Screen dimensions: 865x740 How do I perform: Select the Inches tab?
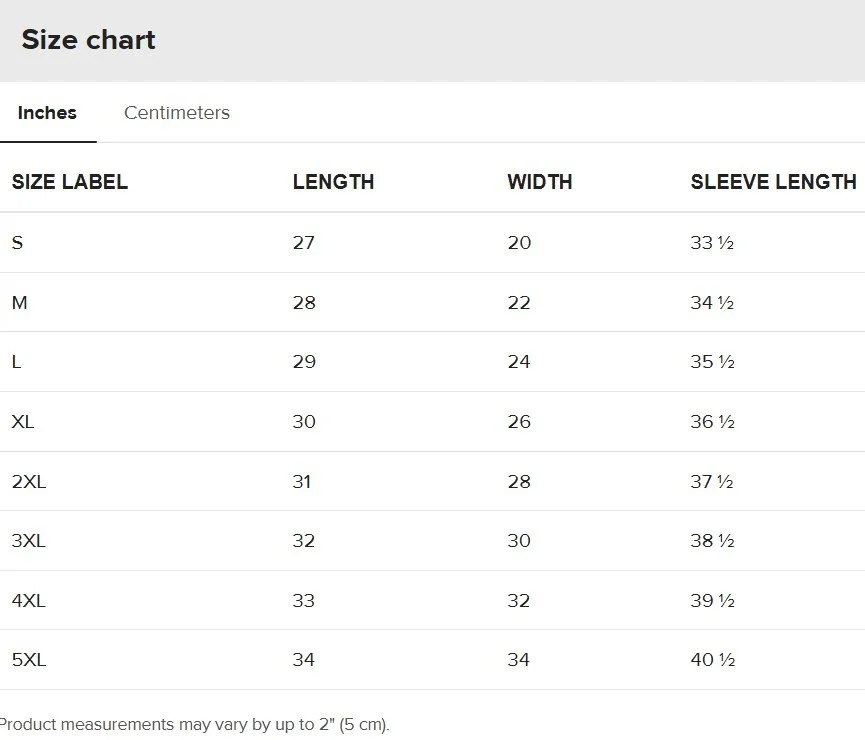[47, 113]
